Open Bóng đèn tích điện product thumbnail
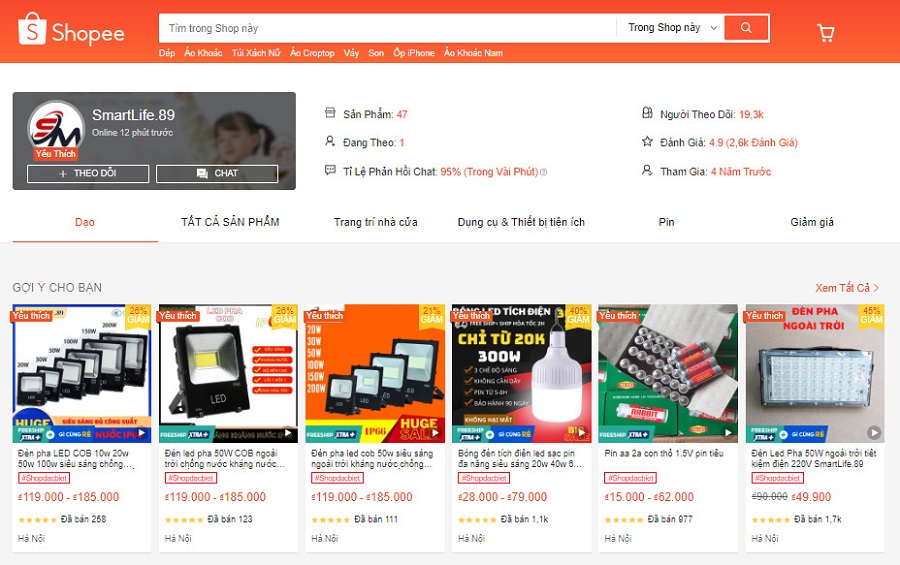The image size is (900, 565). click(522, 373)
